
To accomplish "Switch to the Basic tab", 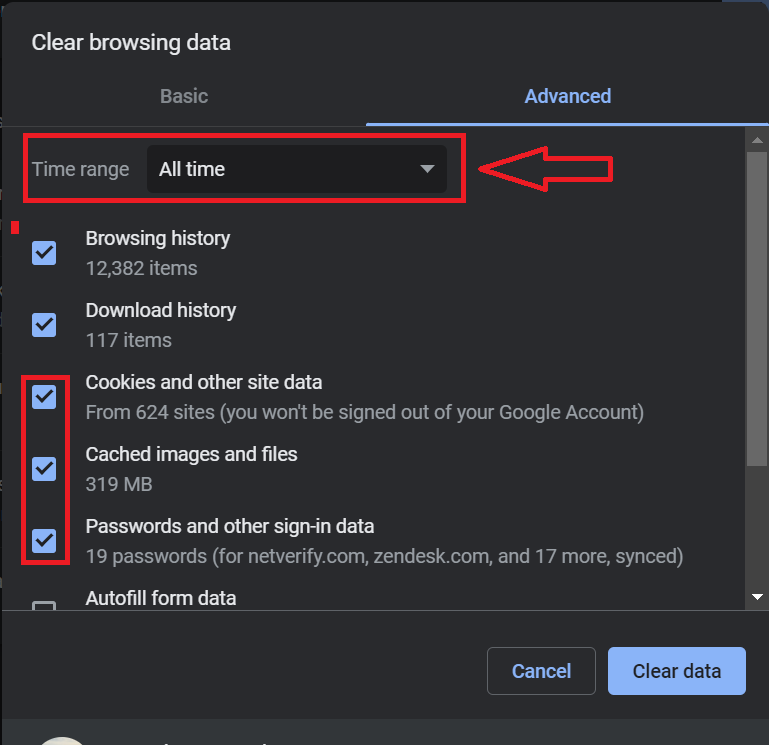I will (184, 96).
